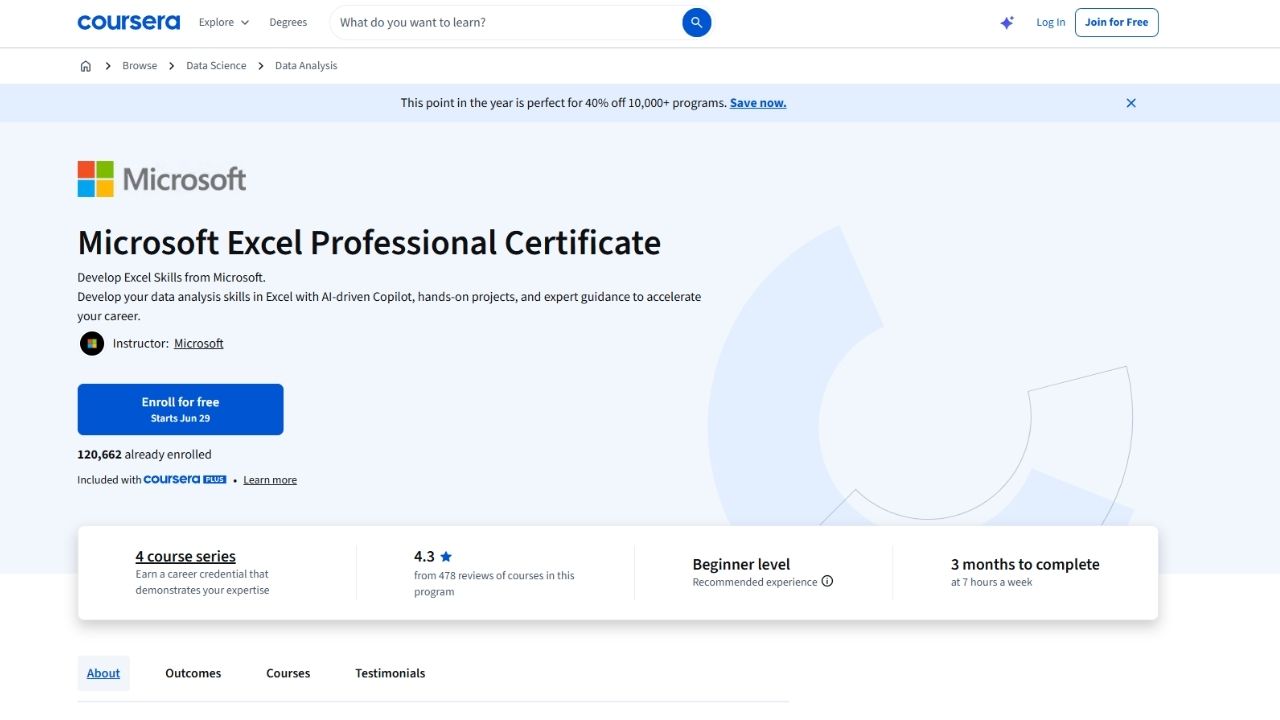1280x720 pixels.
Task: Open Recommended experience info icon
Action: click(x=827, y=581)
